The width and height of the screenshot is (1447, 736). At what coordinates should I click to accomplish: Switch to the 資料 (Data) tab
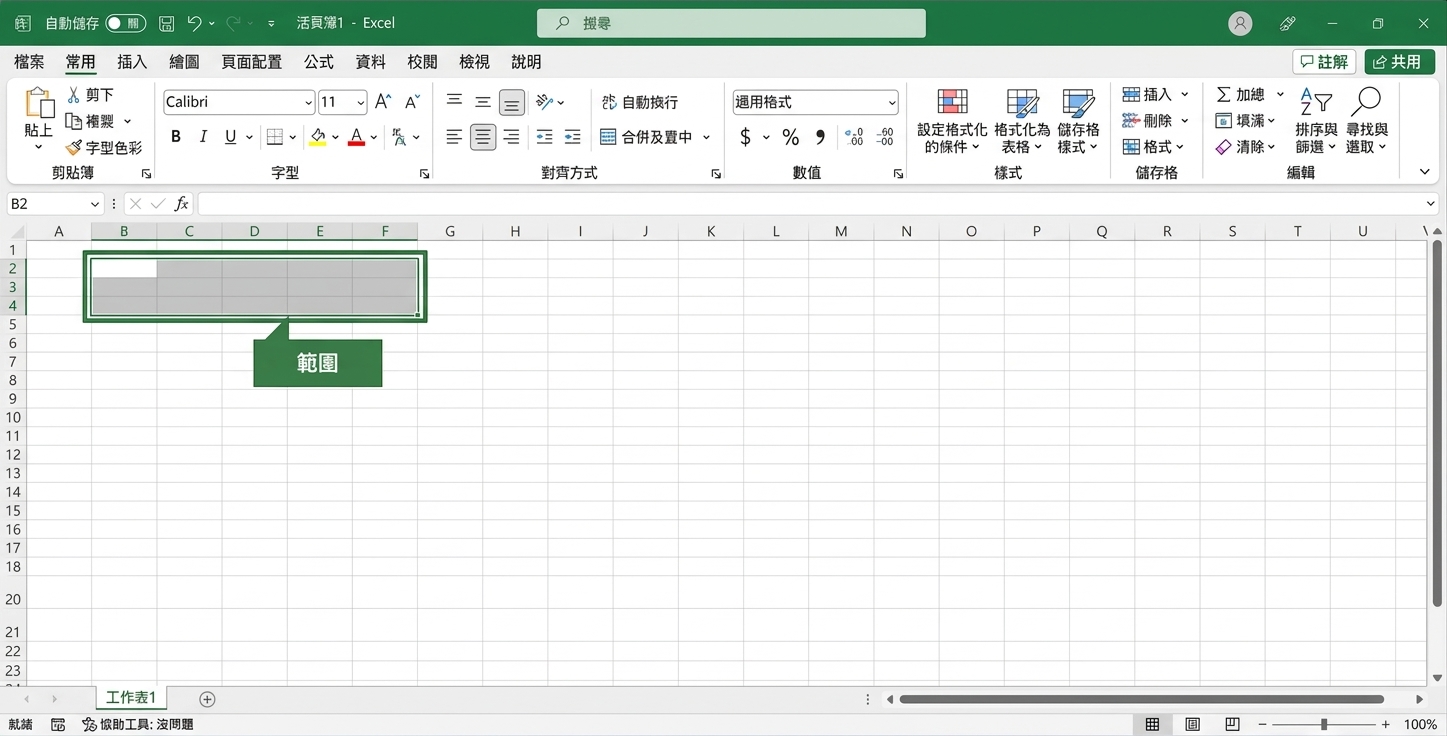[x=371, y=62]
